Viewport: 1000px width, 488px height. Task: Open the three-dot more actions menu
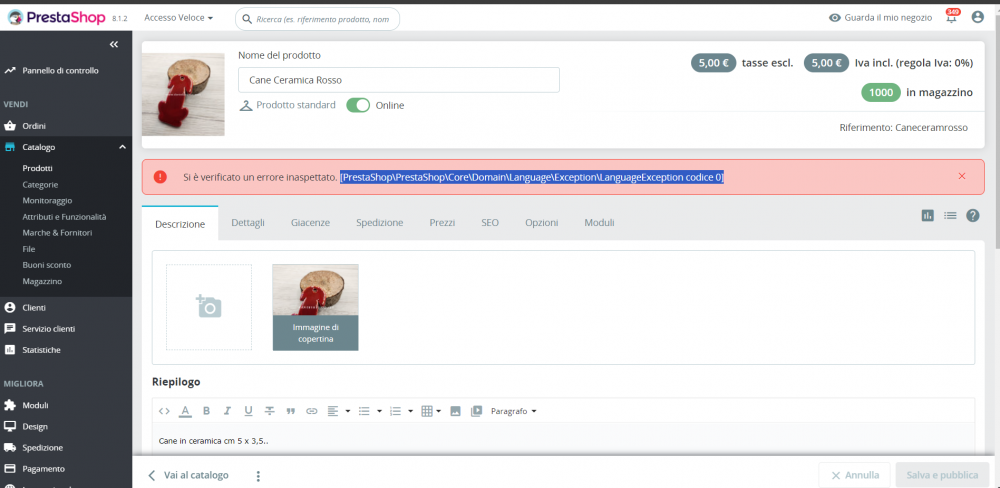pos(258,476)
